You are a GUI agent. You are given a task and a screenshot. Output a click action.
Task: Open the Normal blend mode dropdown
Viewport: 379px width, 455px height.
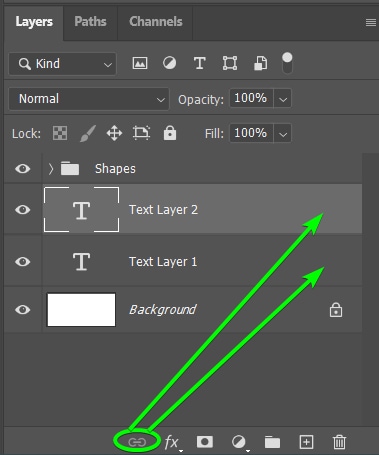(89, 99)
